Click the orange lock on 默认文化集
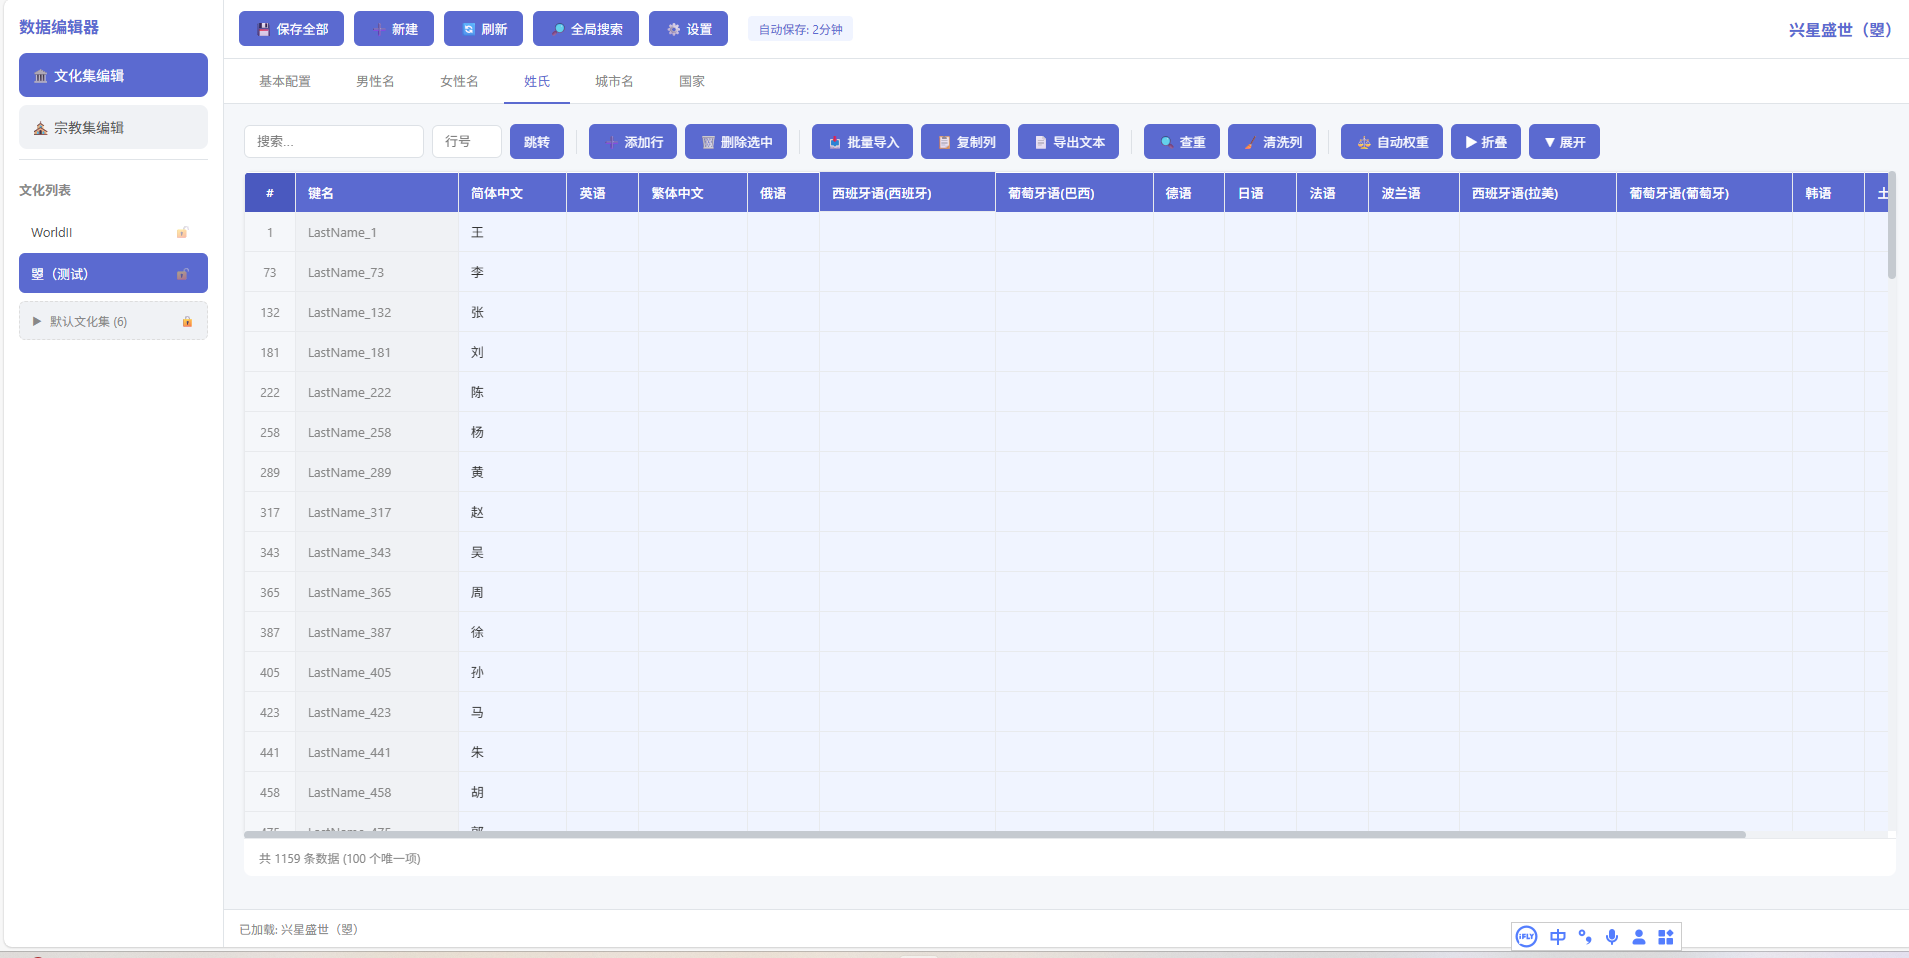The image size is (1909, 958). pos(187,321)
